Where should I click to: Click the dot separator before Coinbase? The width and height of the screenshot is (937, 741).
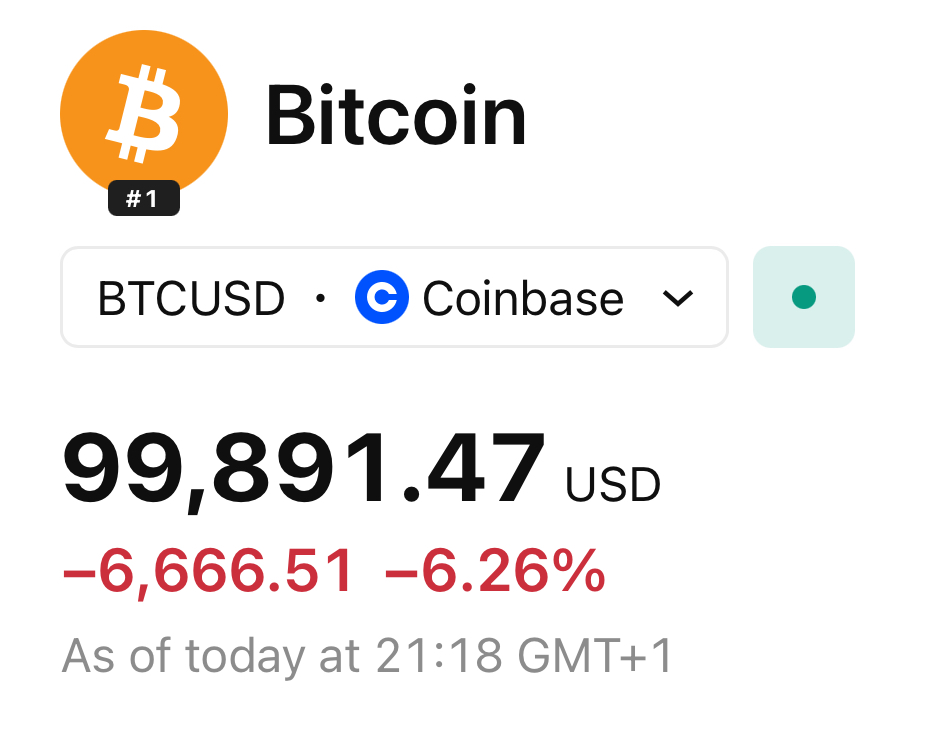(x=320, y=298)
